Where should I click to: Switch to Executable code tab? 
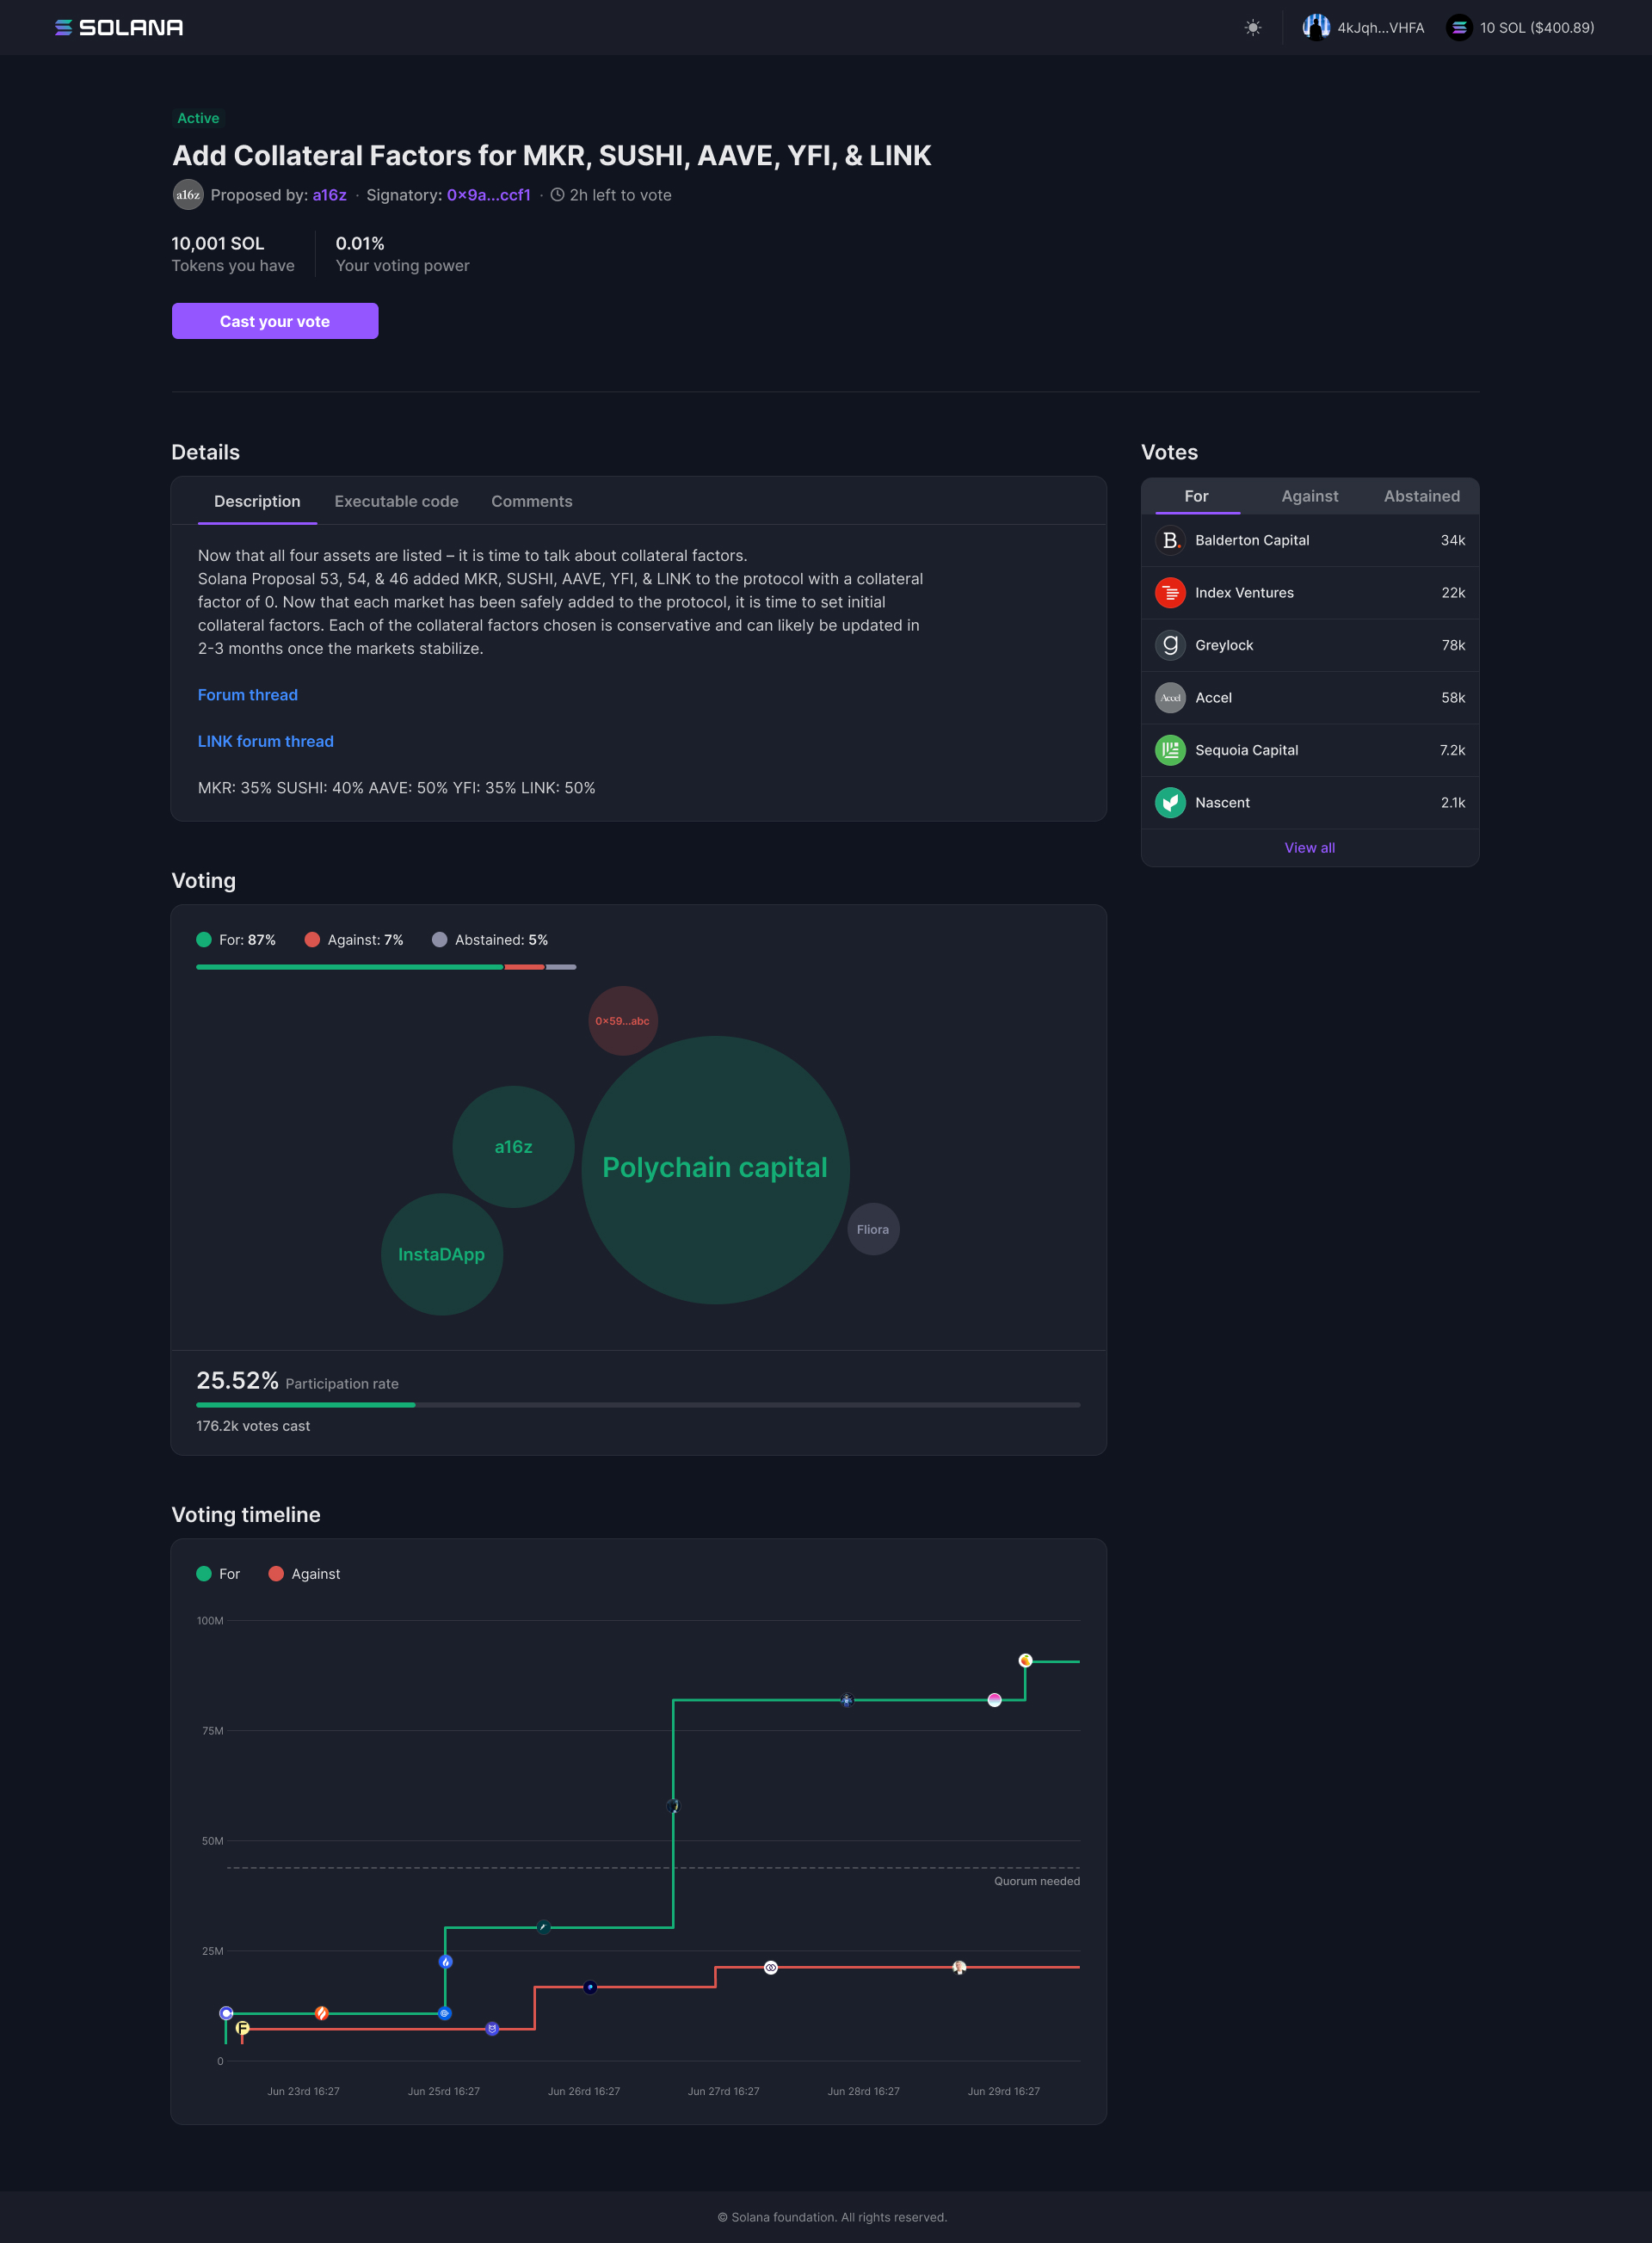pyautogui.click(x=396, y=502)
